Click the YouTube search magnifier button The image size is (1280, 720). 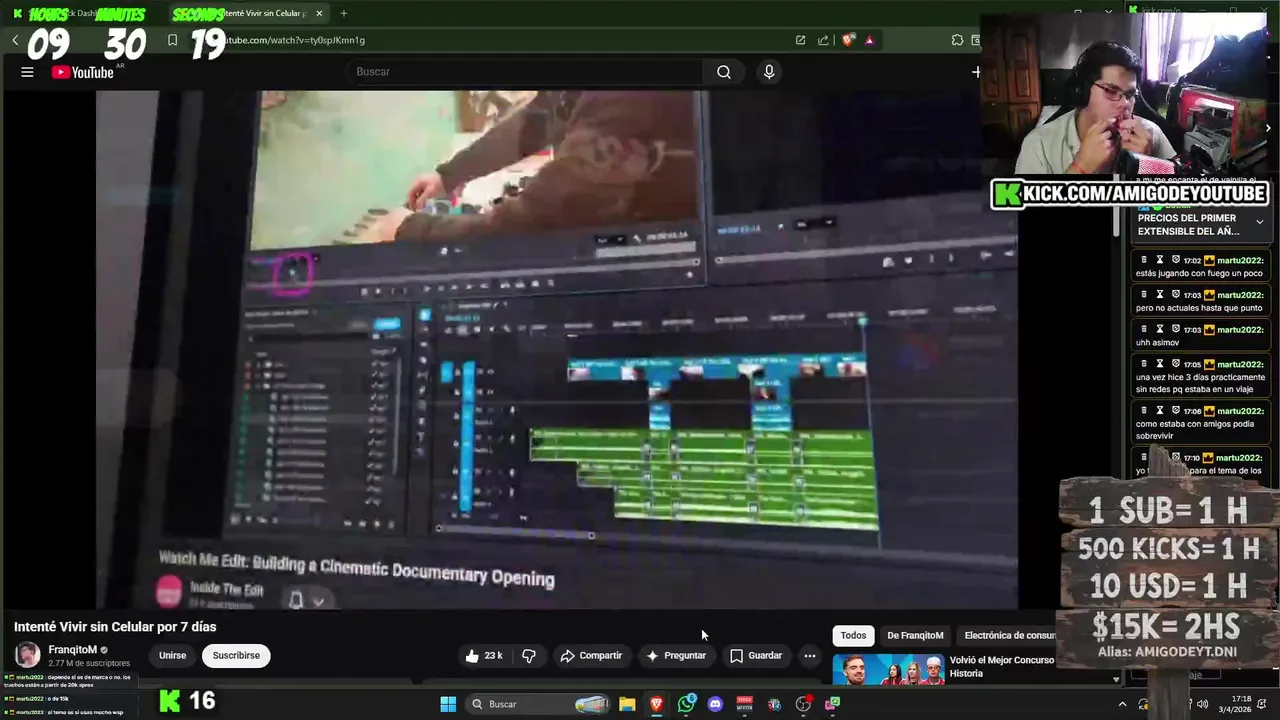pos(723,72)
